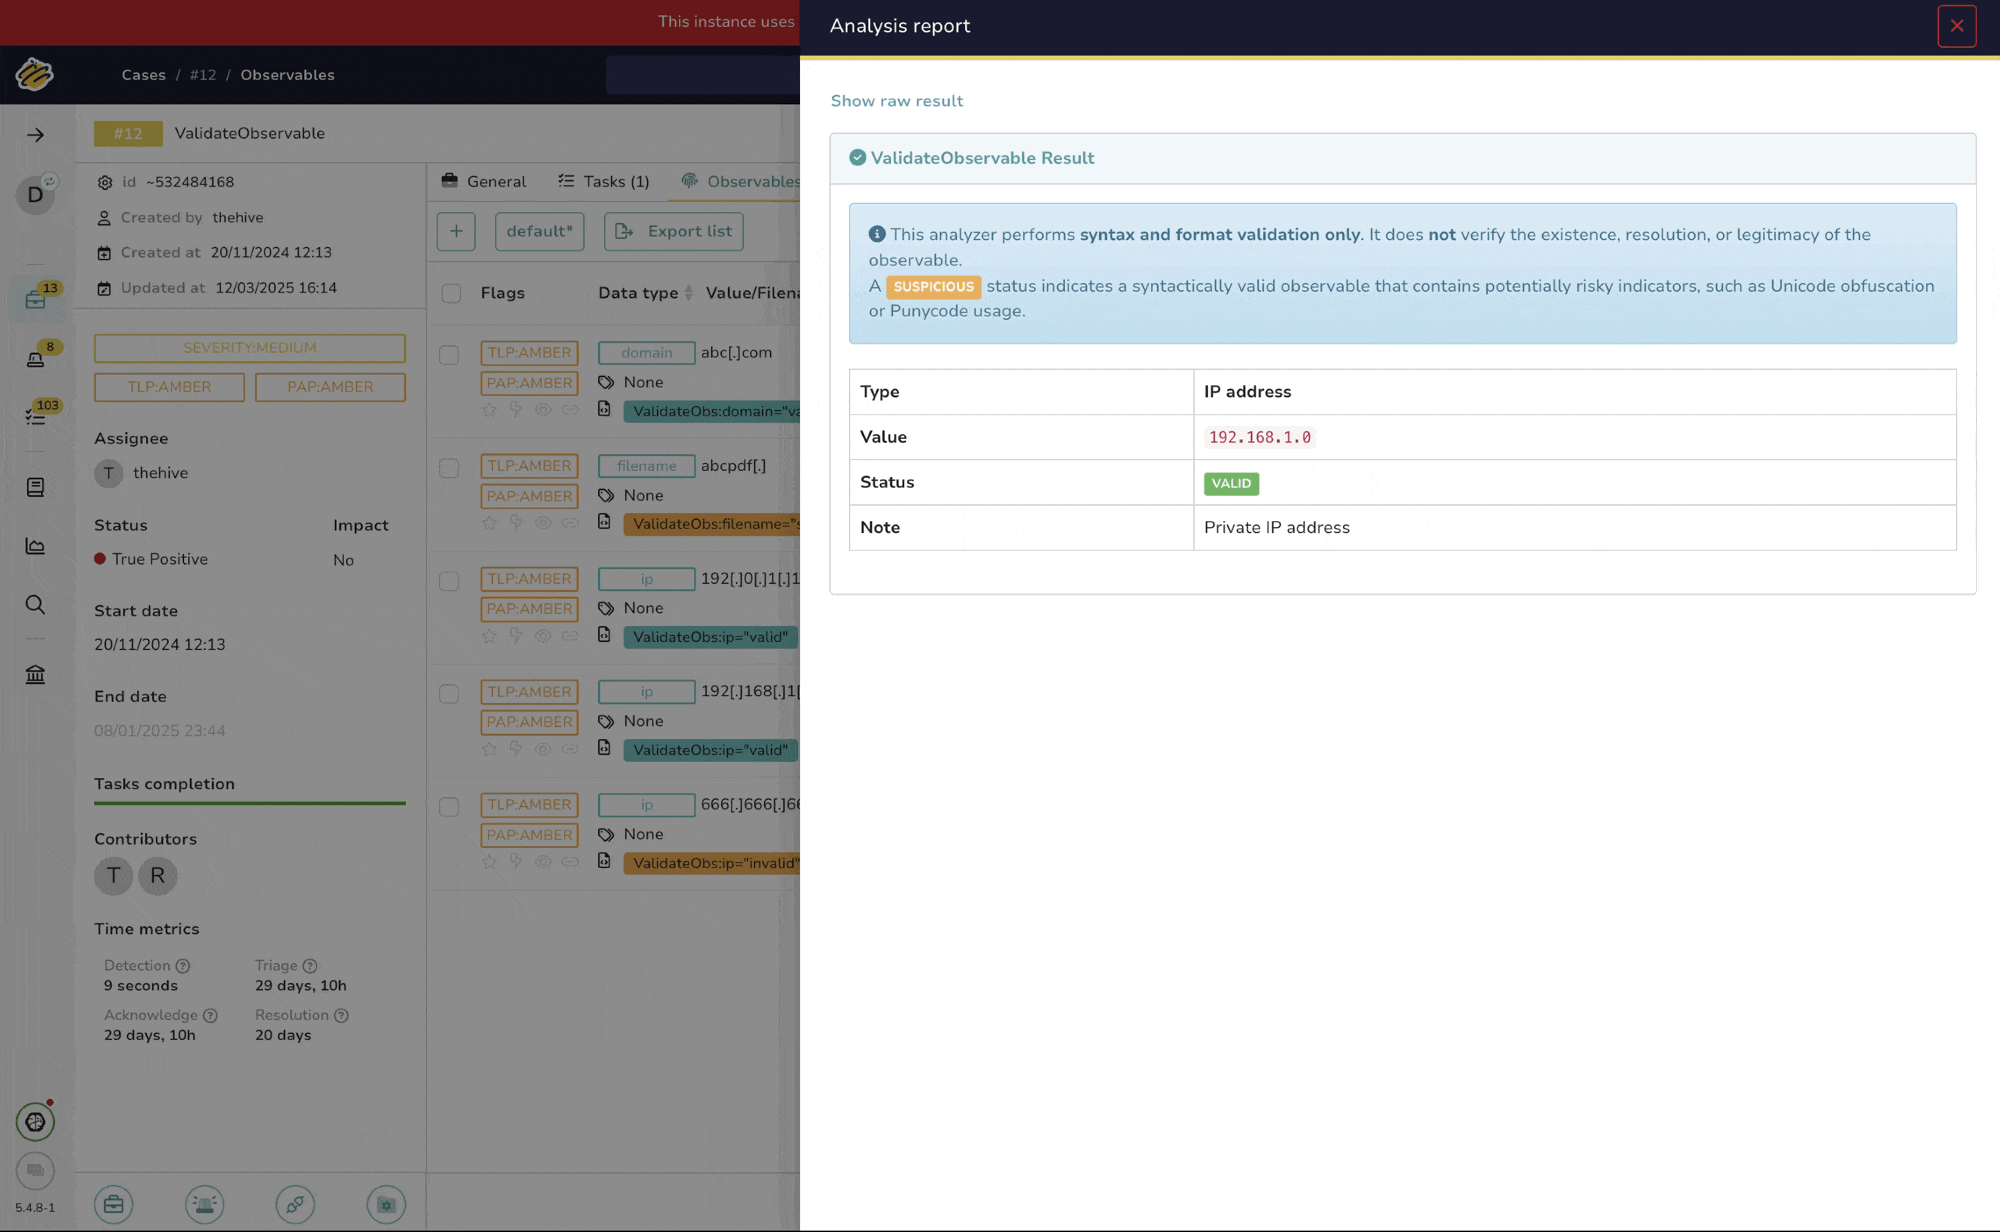The height and width of the screenshot is (1232, 2000).
Task: Click the TheHive logo icon
Action: point(34,74)
